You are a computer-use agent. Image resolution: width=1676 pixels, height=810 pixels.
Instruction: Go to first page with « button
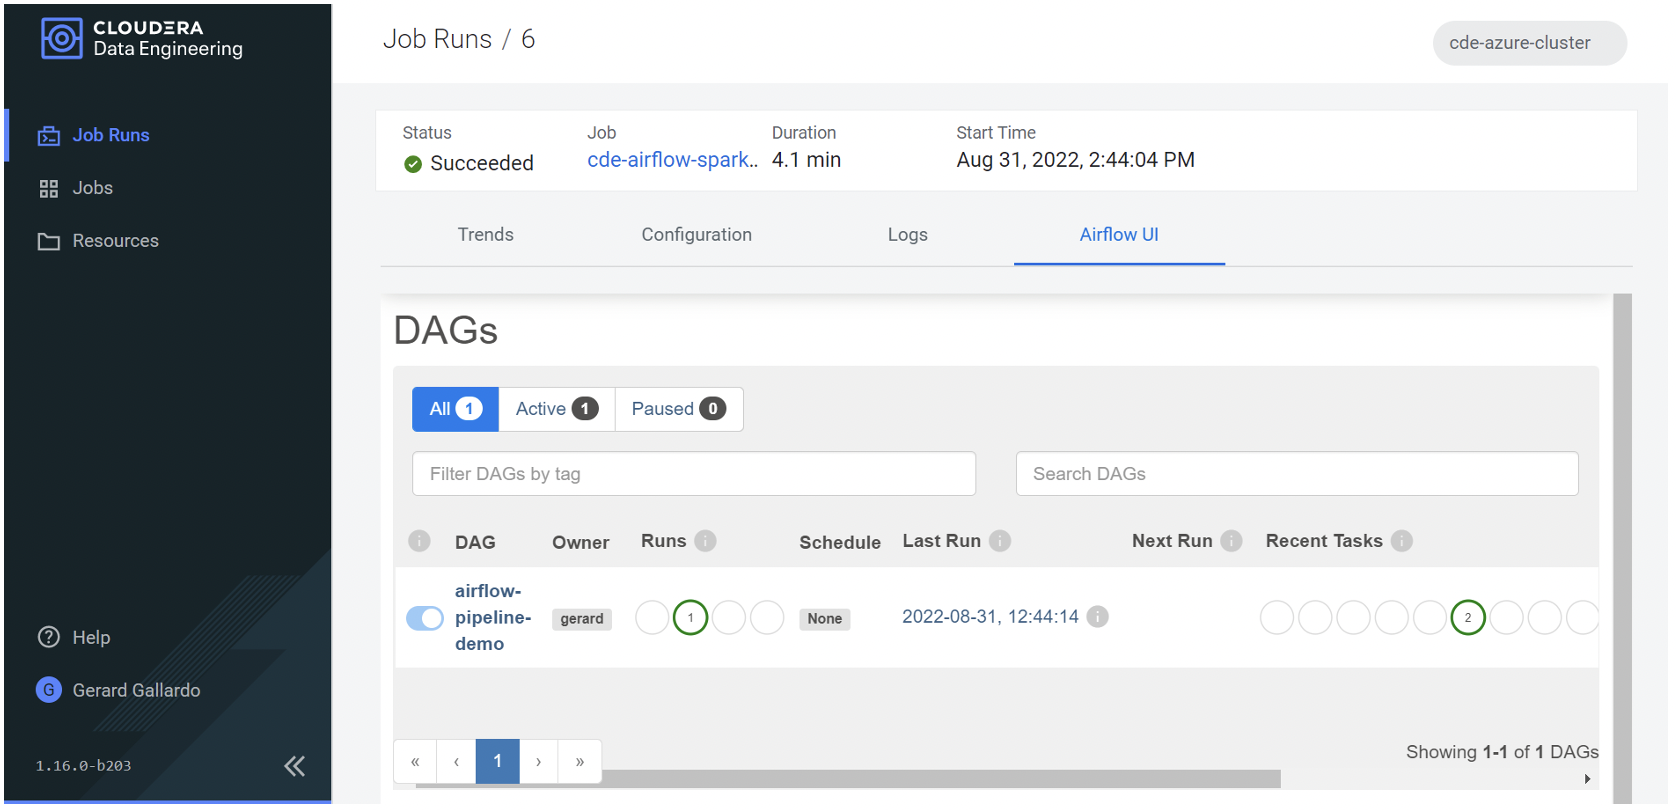[415, 762]
